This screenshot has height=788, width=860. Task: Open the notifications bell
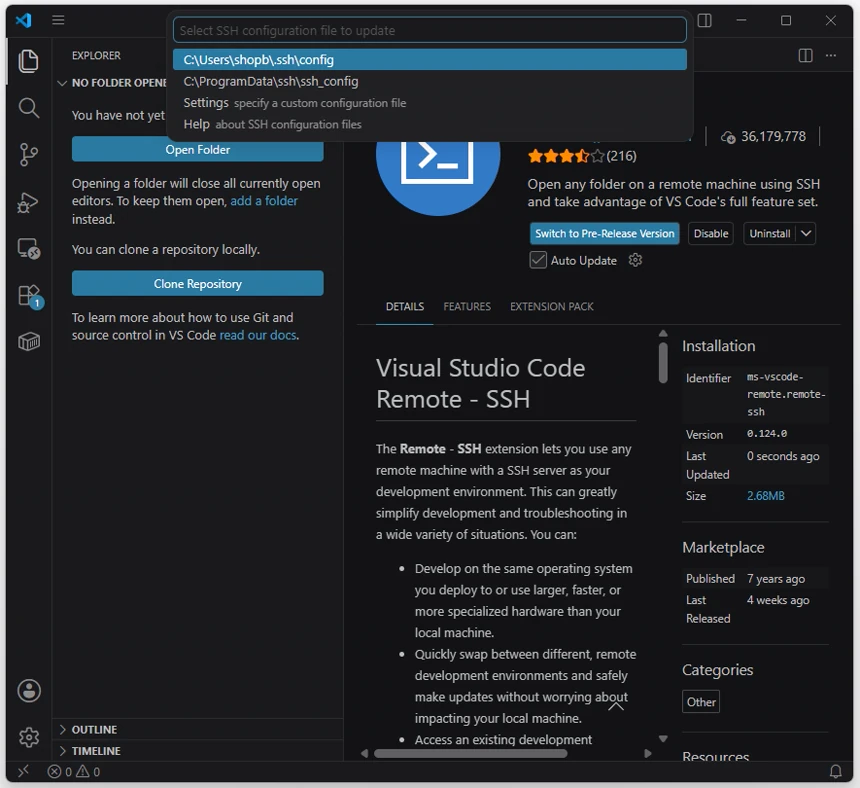pyautogui.click(x=835, y=772)
